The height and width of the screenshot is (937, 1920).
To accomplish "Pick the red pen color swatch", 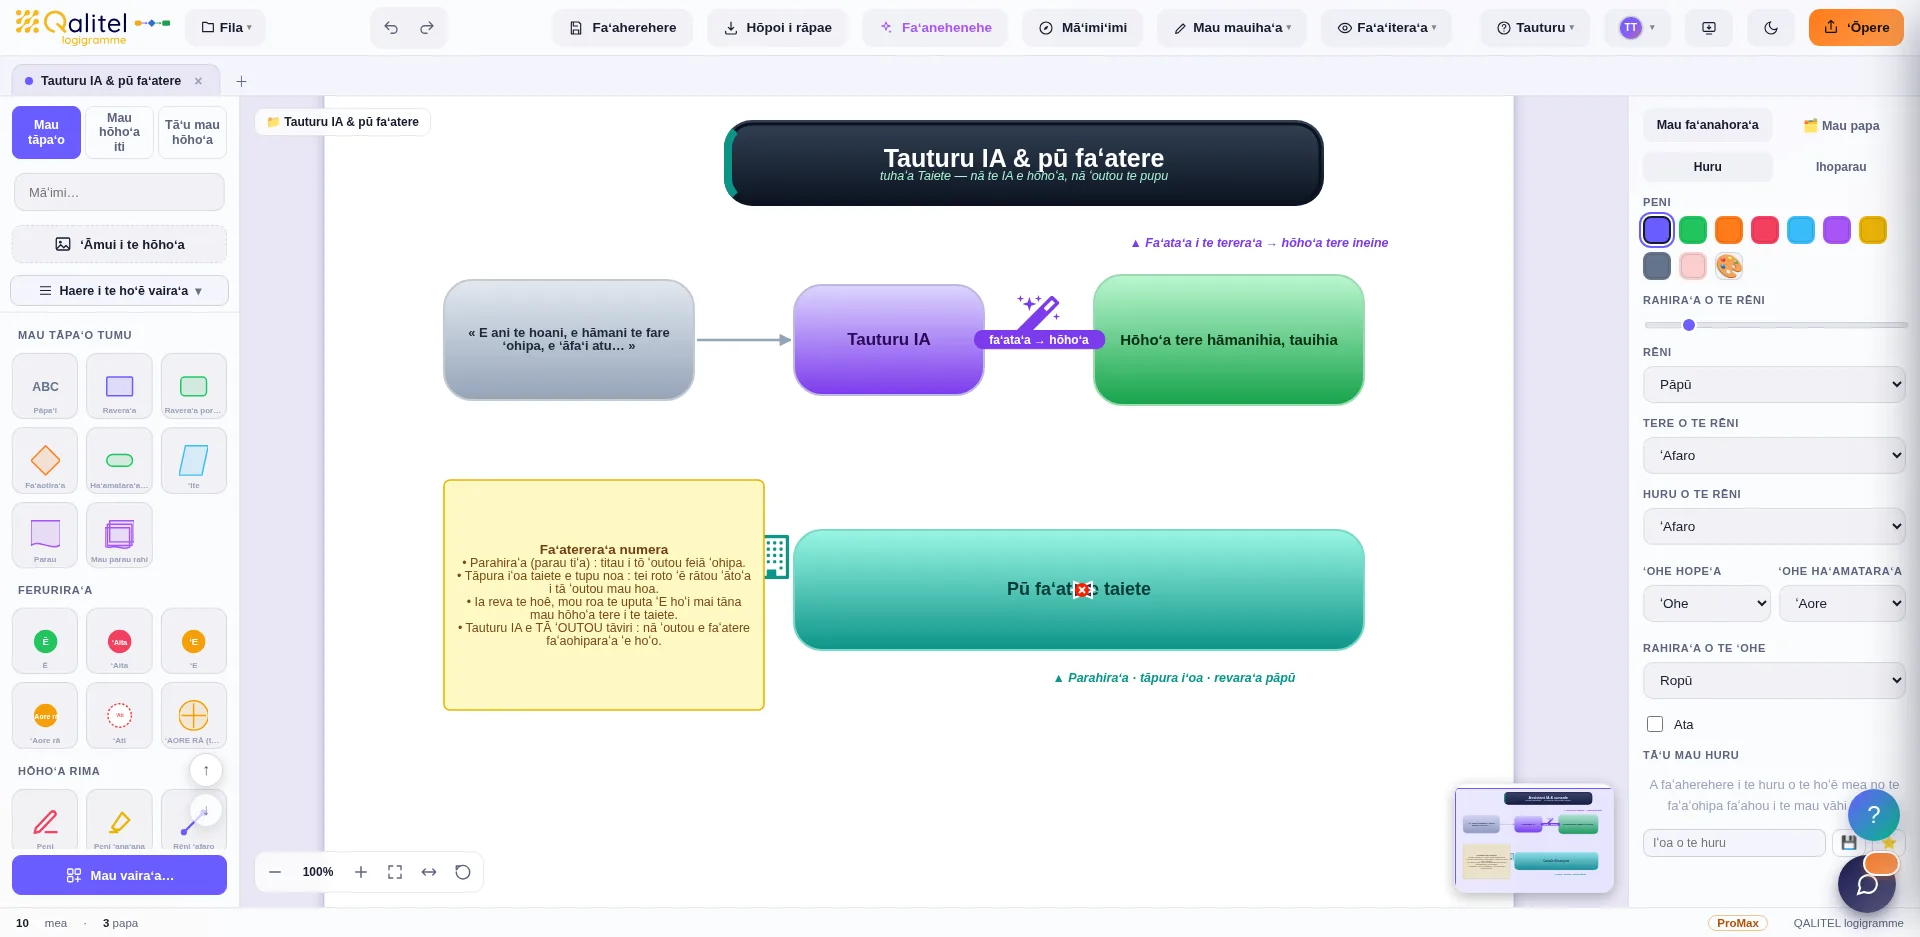I will [x=1765, y=230].
